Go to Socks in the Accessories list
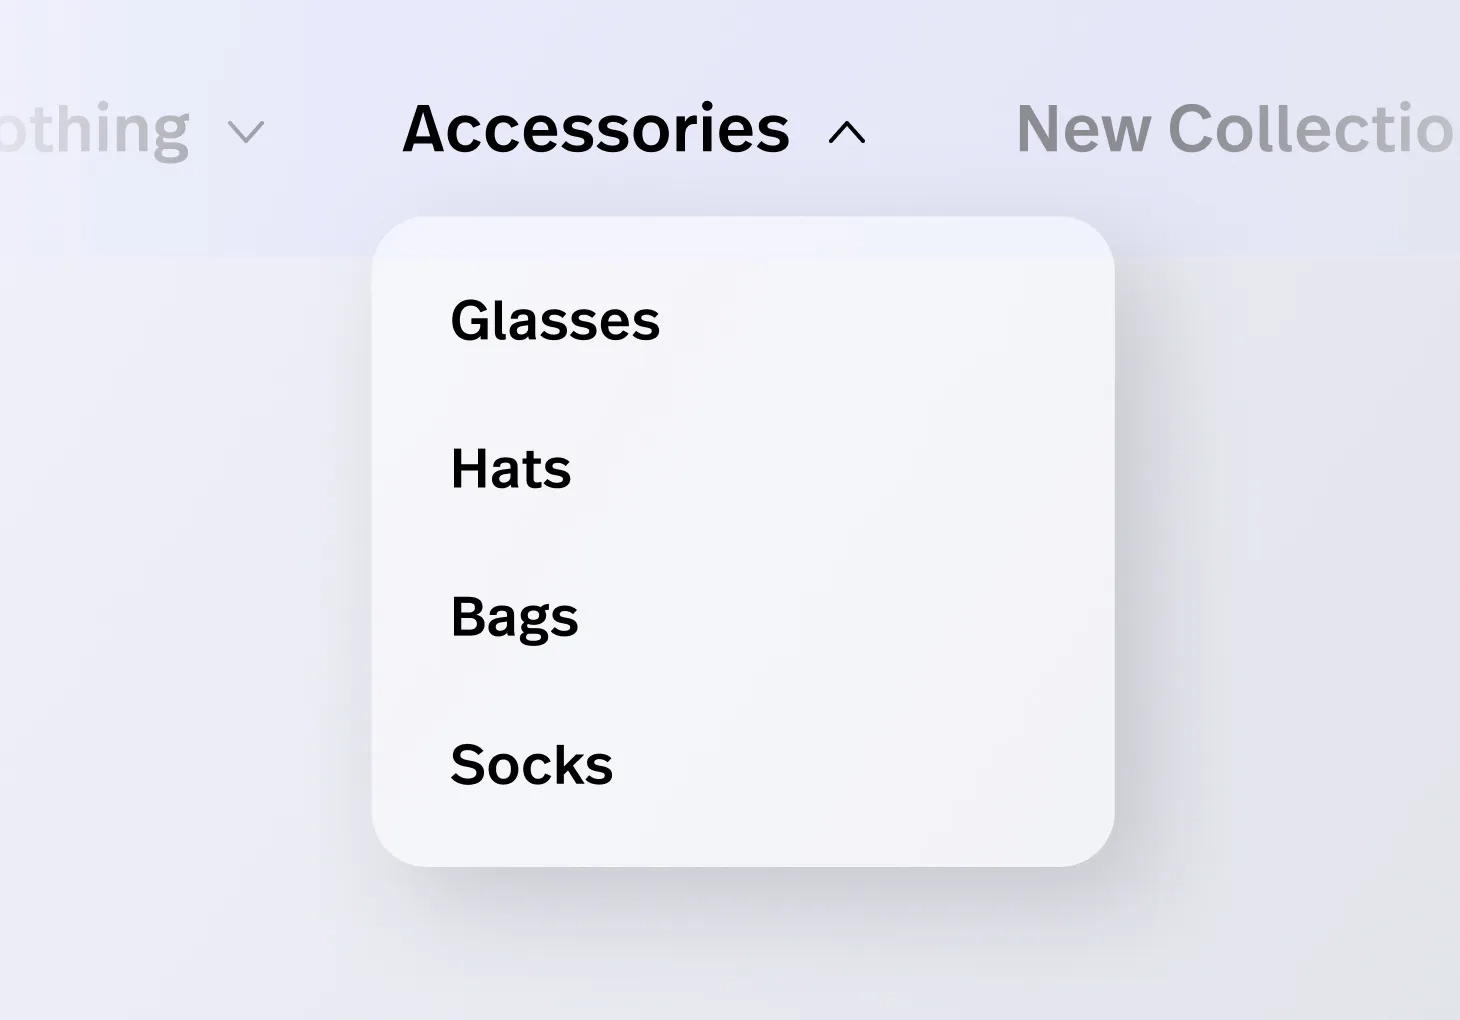Viewport: 1460px width, 1020px height. (x=531, y=765)
